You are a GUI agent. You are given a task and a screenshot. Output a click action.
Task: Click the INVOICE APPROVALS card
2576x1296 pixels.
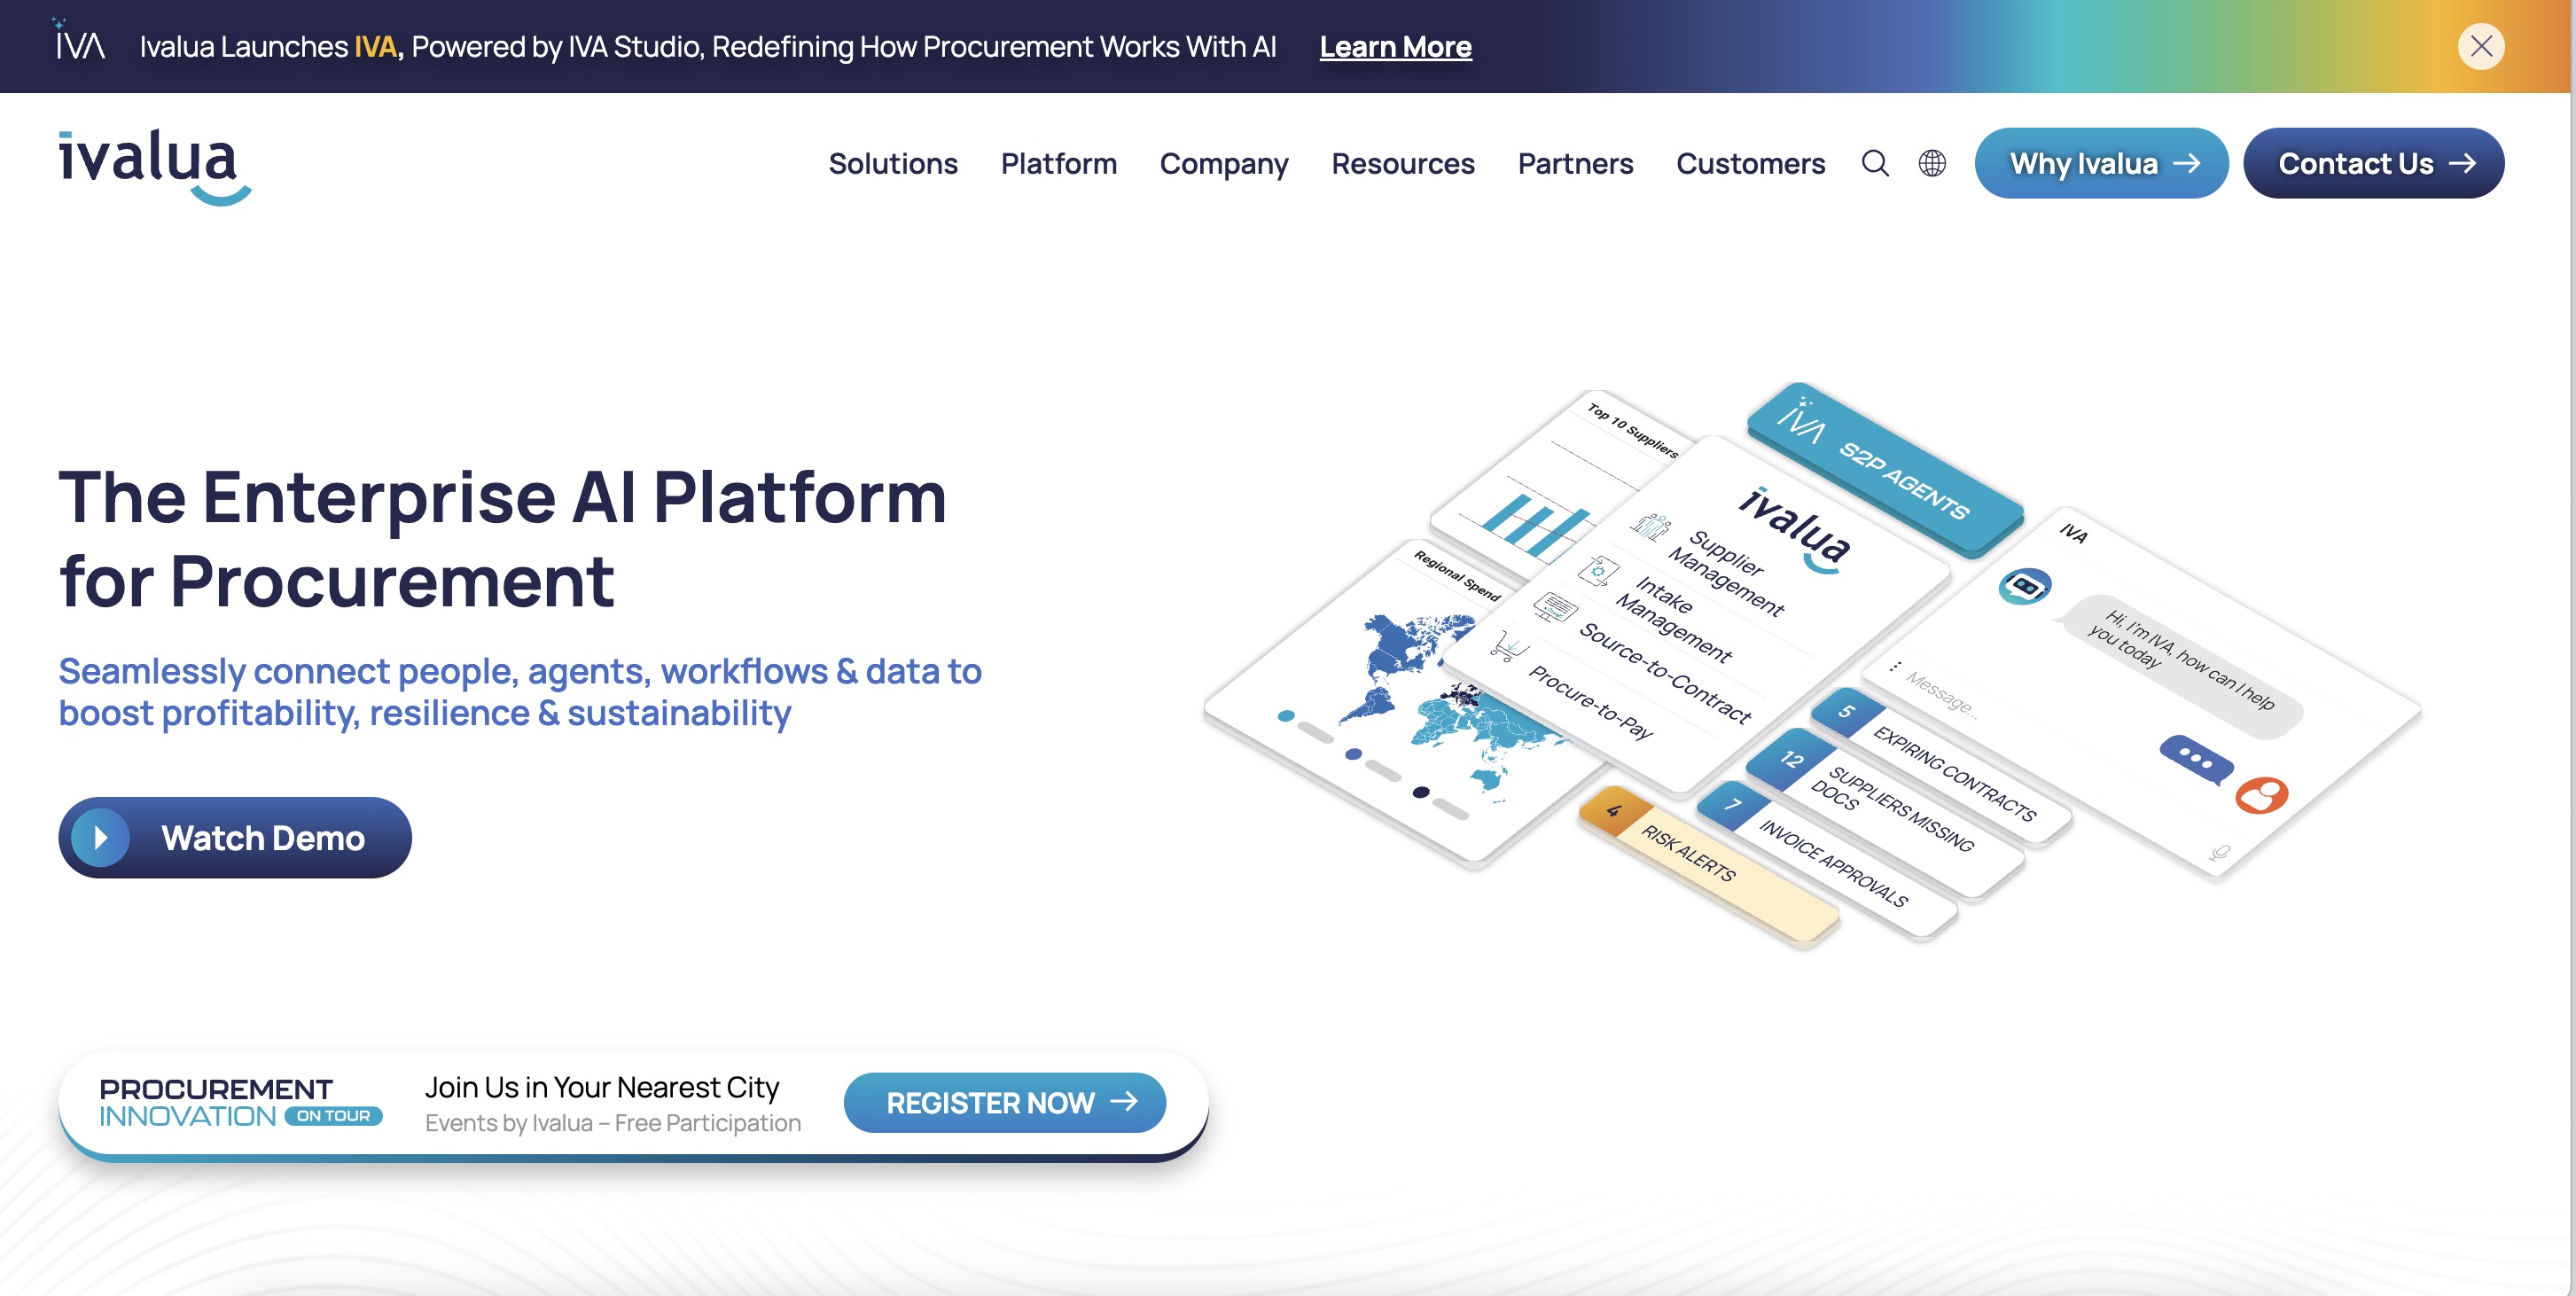tap(1826, 861)
